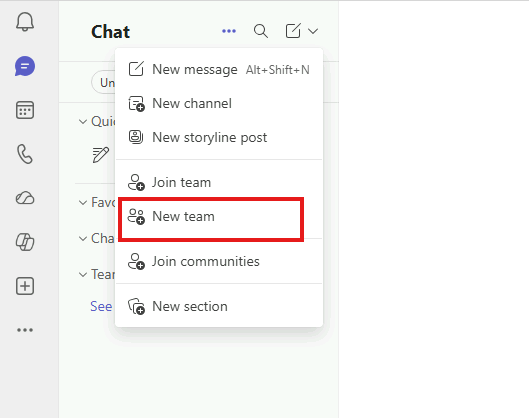Image resolution: width=529 pixels, height=418 pixels.
Task: Open the Copilot icon in the sidebar
Action: (25, 242)
